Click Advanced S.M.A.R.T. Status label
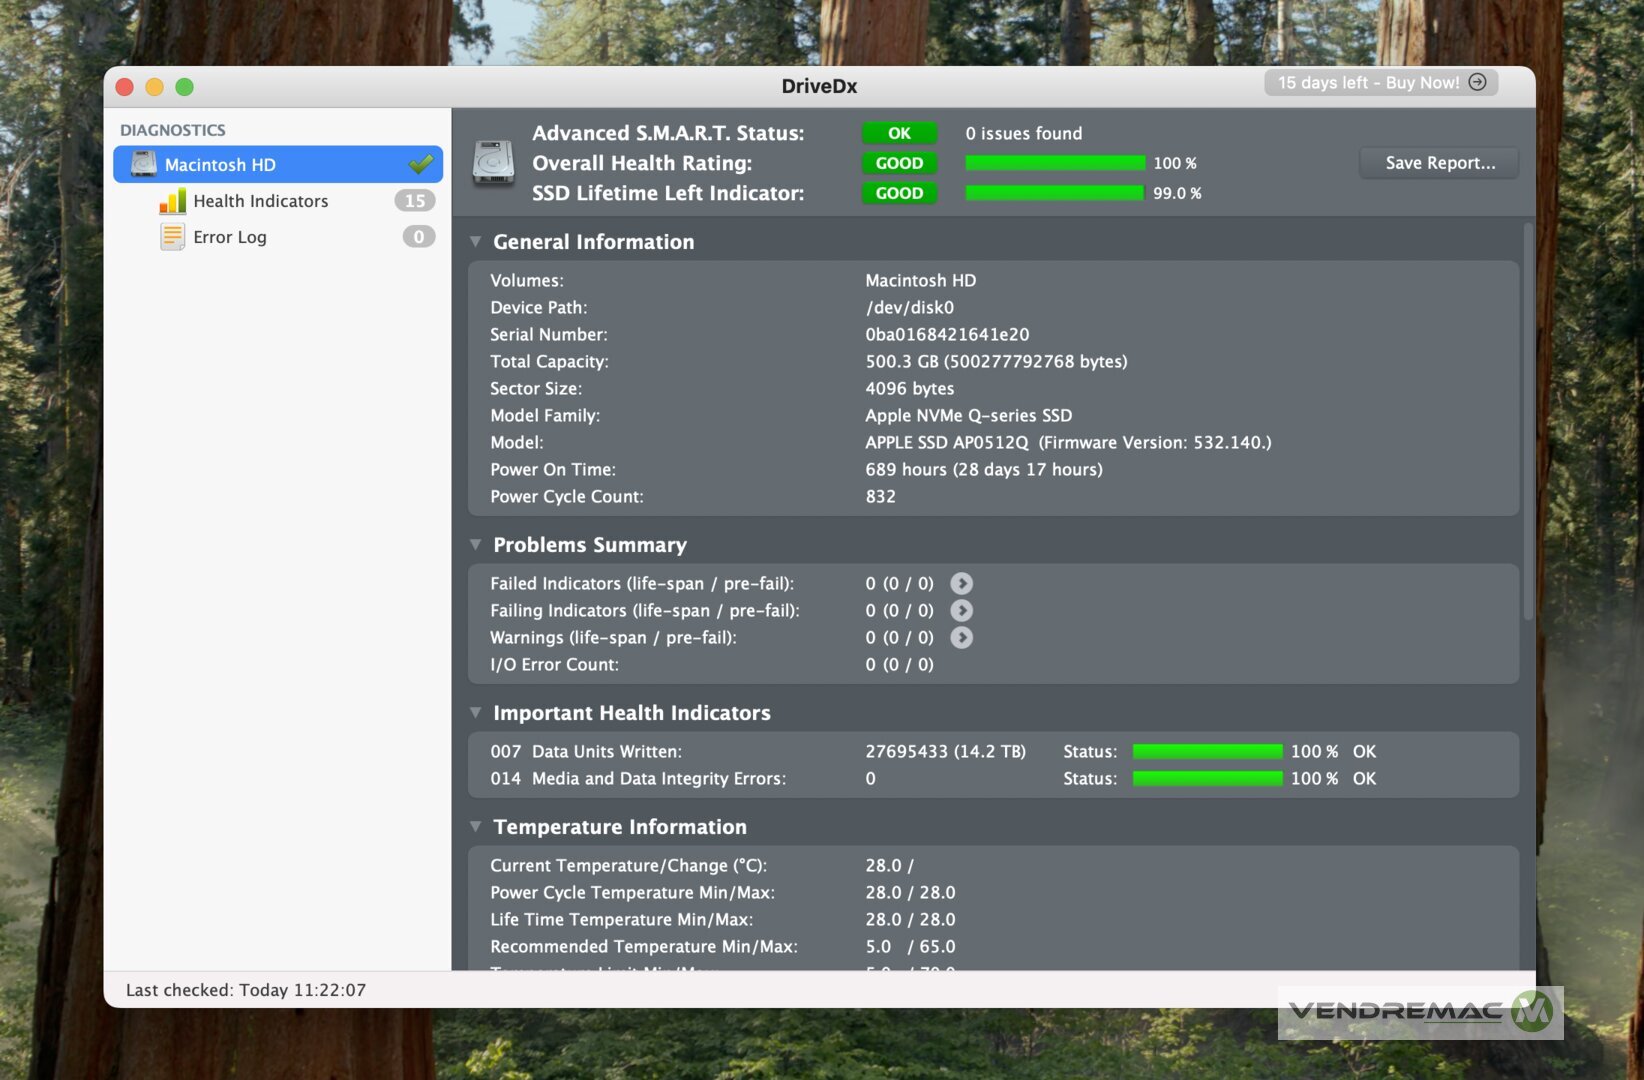1644x1080 pixels. point(668,133)
